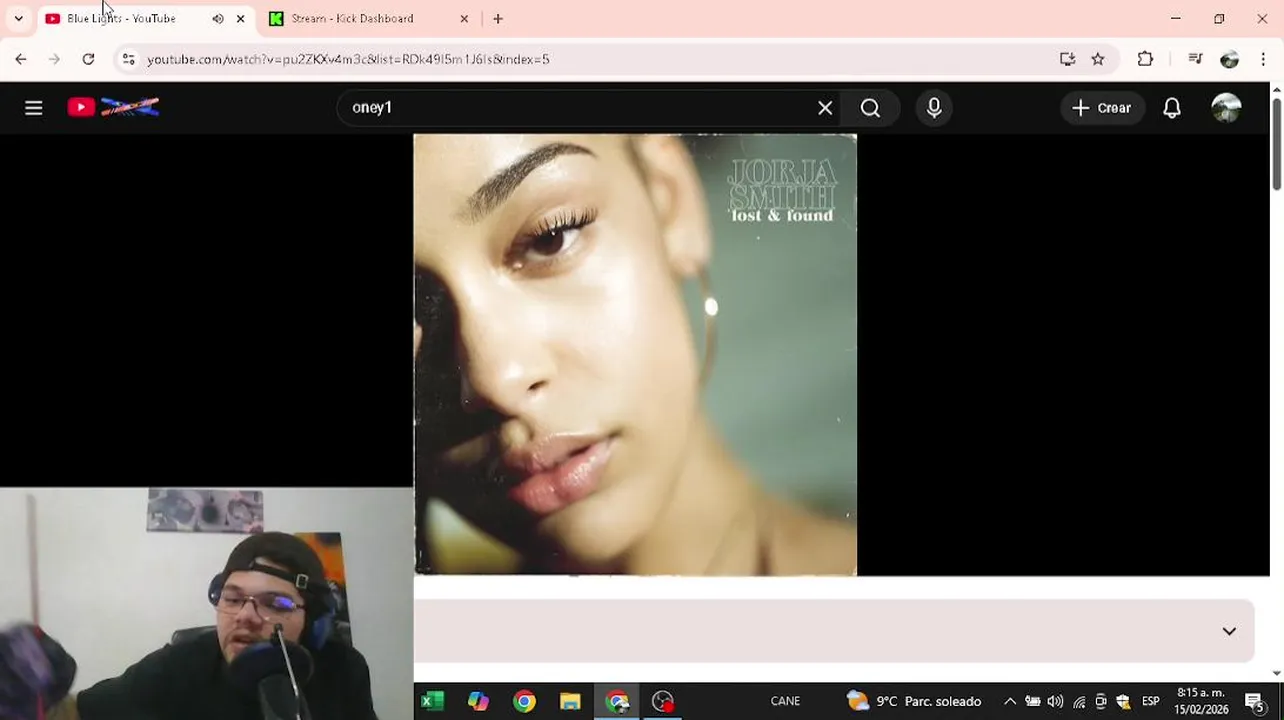Open Chrome extensions puzzle icon
1284x720 pixels.
(x=1145, y=59)
